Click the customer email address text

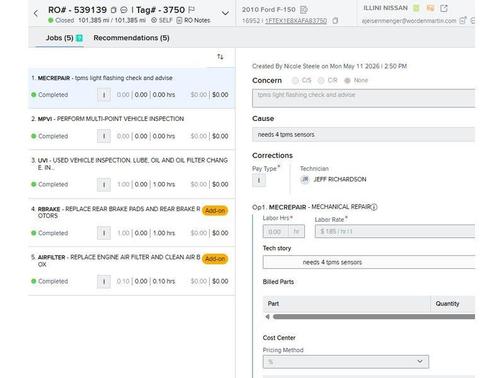[409, 21]
